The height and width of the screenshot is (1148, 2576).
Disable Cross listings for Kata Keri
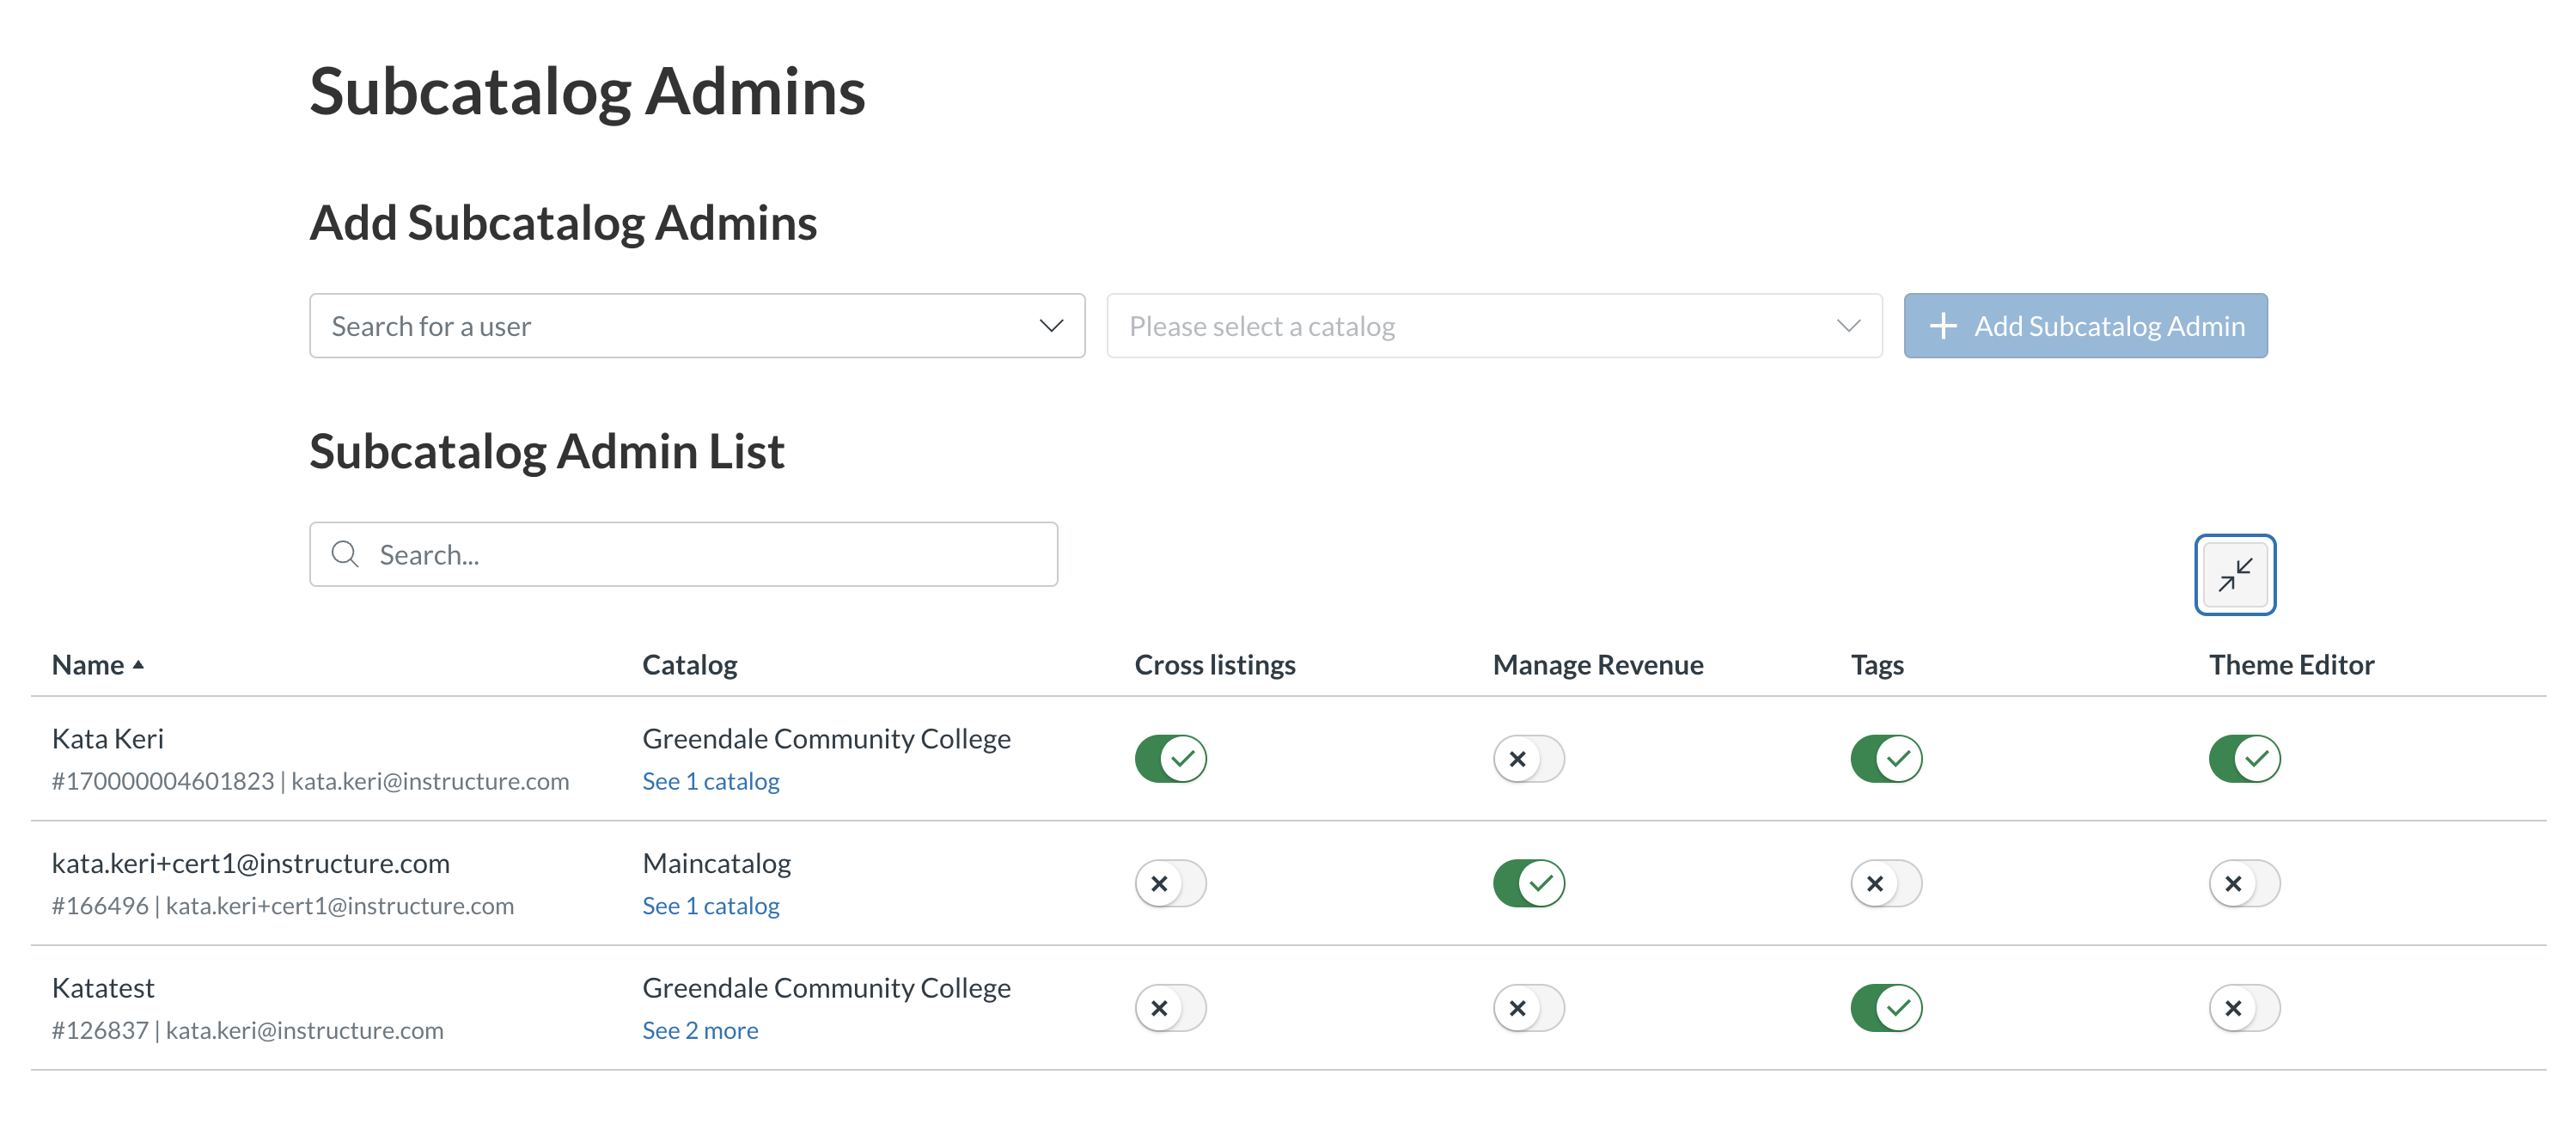[1170, 759]
